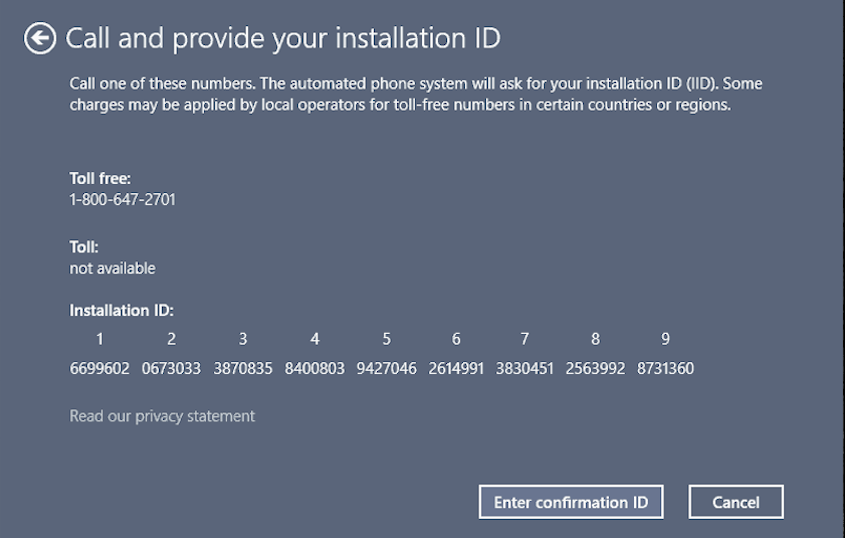Cancel the phone activation dialog
Screen dimensions: 845x538
(736, 502)
